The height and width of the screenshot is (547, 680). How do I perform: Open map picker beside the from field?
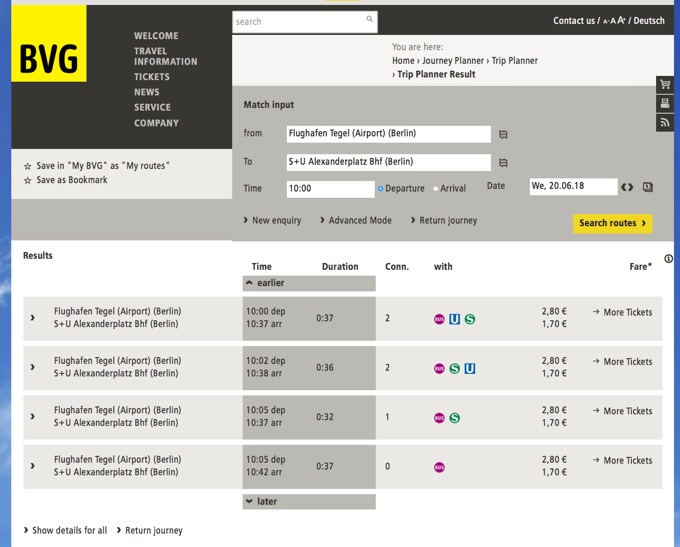503,134
